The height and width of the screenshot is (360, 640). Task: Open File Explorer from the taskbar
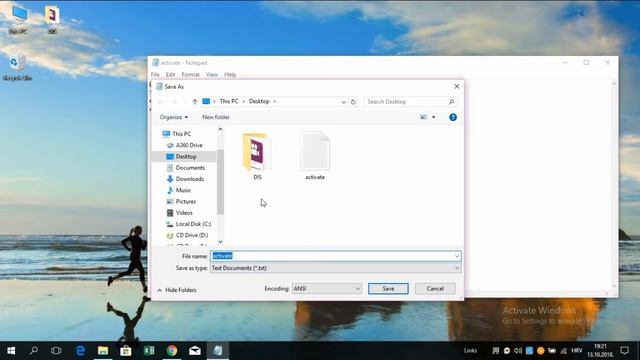103,351
